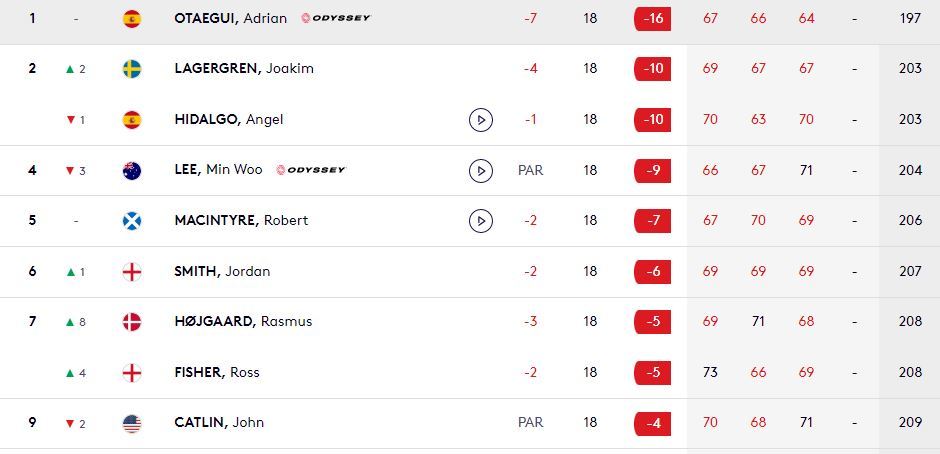Image resolution: width=940 pixels, height=454 pixels.
Task: Click the Scottish flag beside MacIntyre
Action: pos(132,221)
